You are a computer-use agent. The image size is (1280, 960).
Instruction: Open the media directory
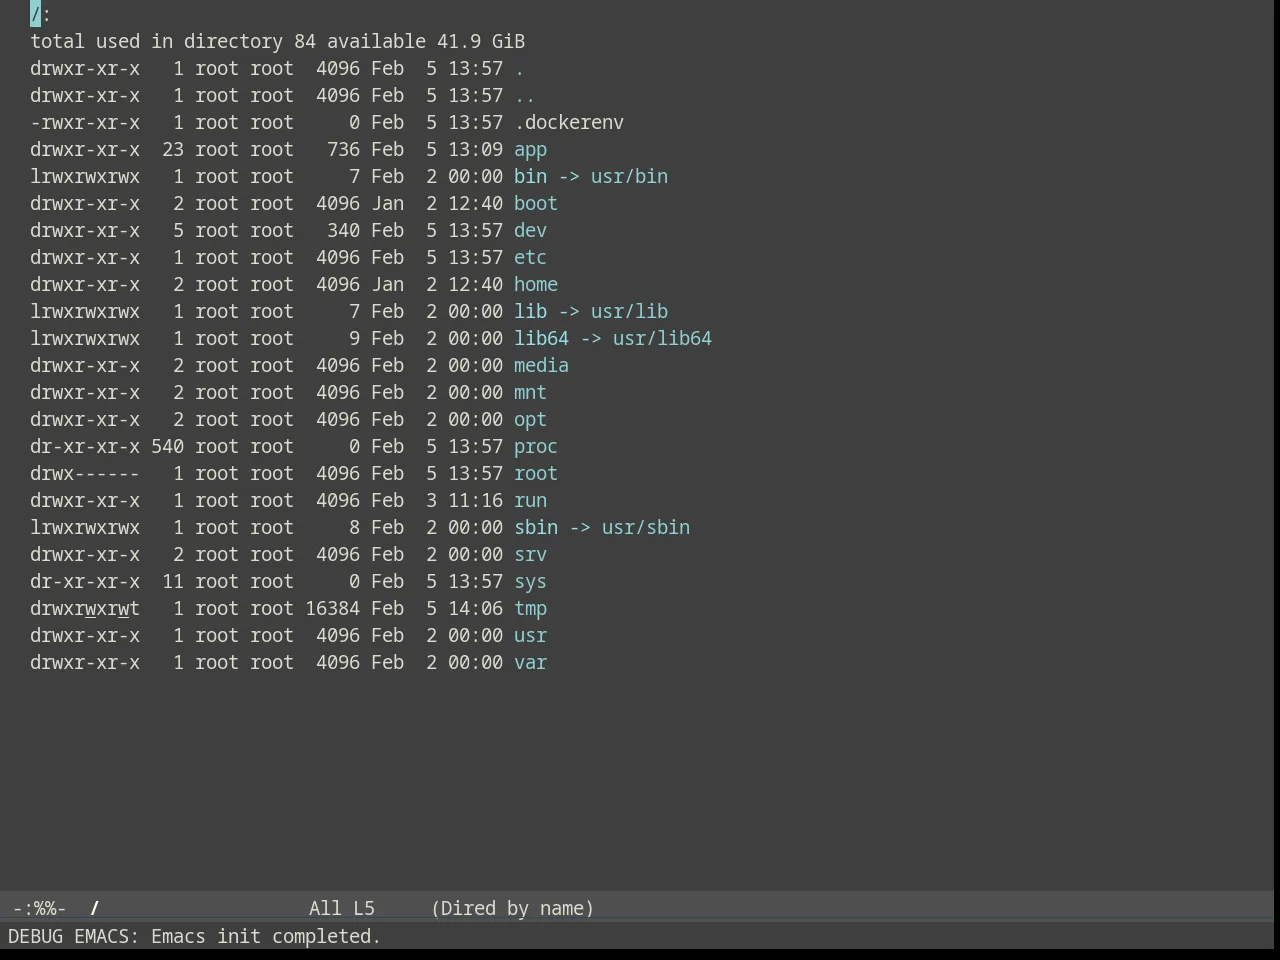pos(541,366)
